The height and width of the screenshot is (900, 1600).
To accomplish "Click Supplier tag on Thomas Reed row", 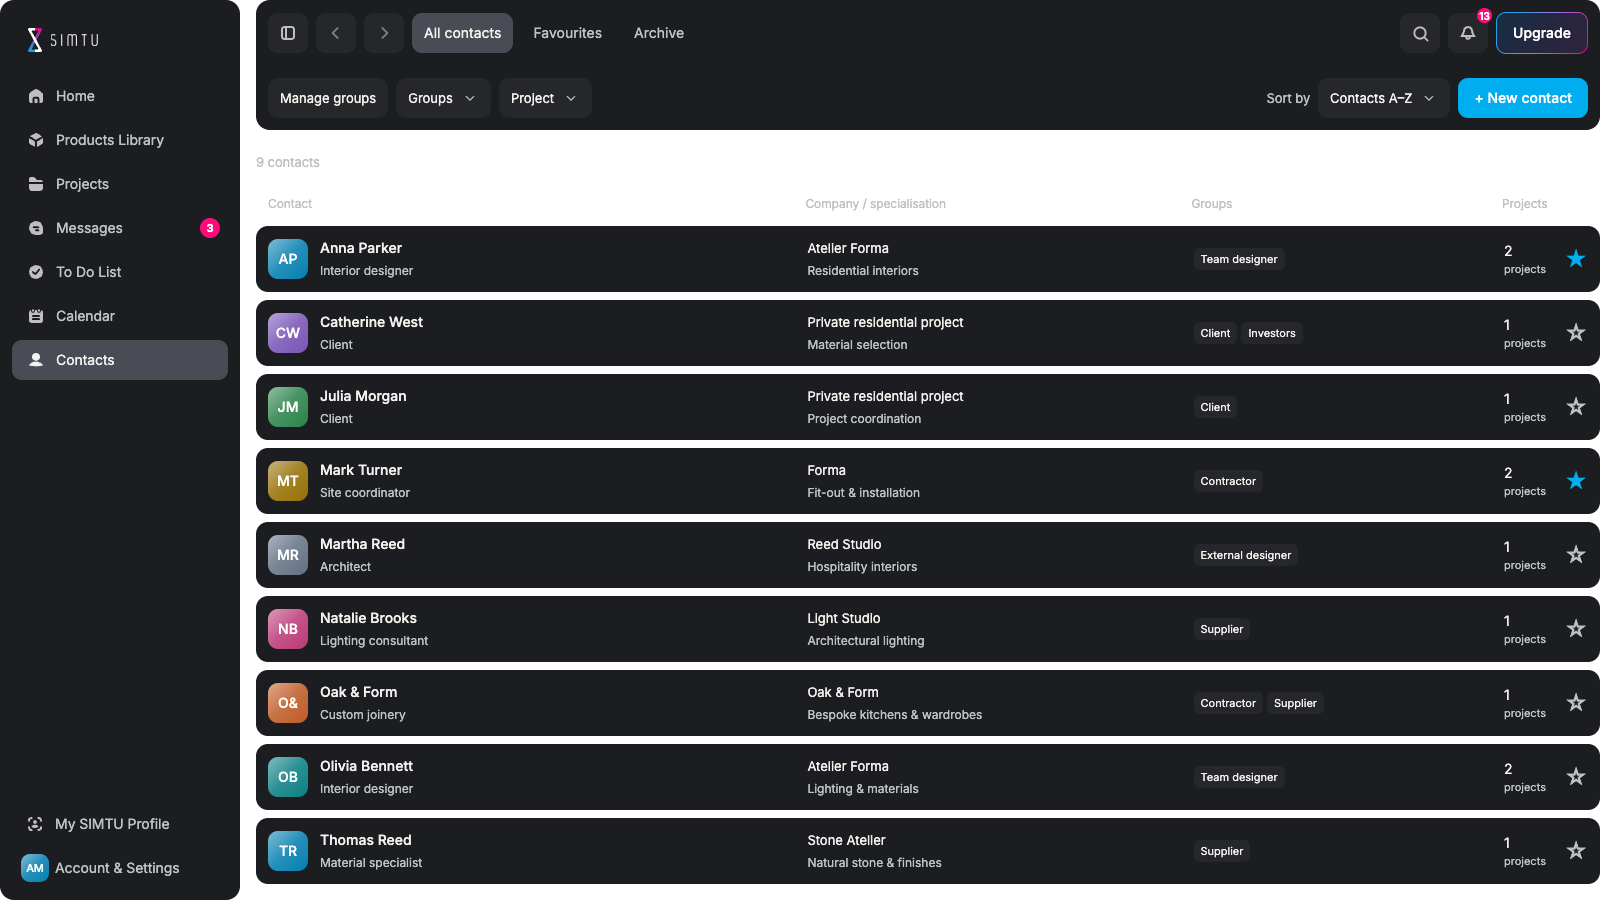I will click(x=1222, y=851).
